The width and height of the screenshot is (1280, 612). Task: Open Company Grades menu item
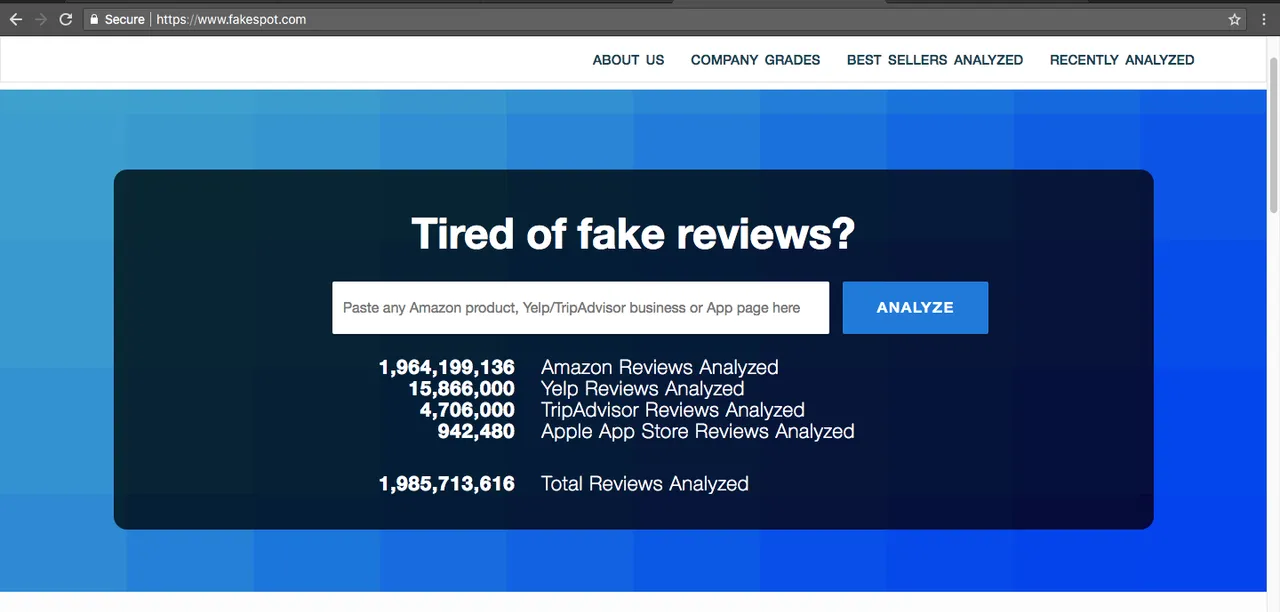click(x=755, y=60)
